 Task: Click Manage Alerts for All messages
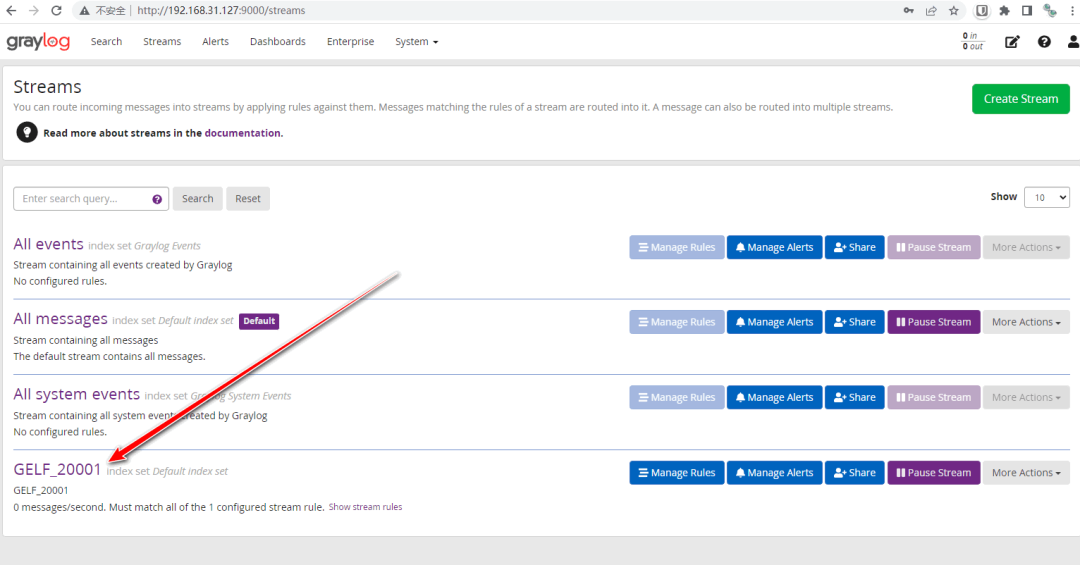pyautogui.click(x=775, y=322)
